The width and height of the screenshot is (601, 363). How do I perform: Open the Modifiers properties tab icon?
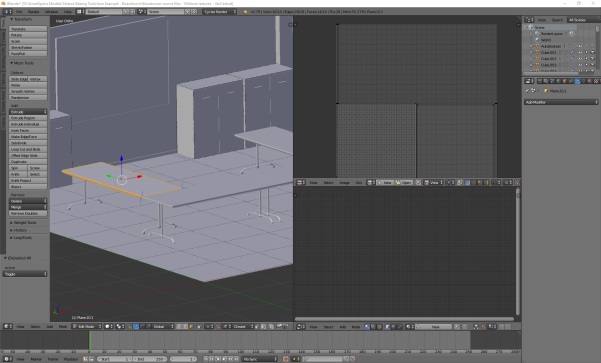coord(577,81)
